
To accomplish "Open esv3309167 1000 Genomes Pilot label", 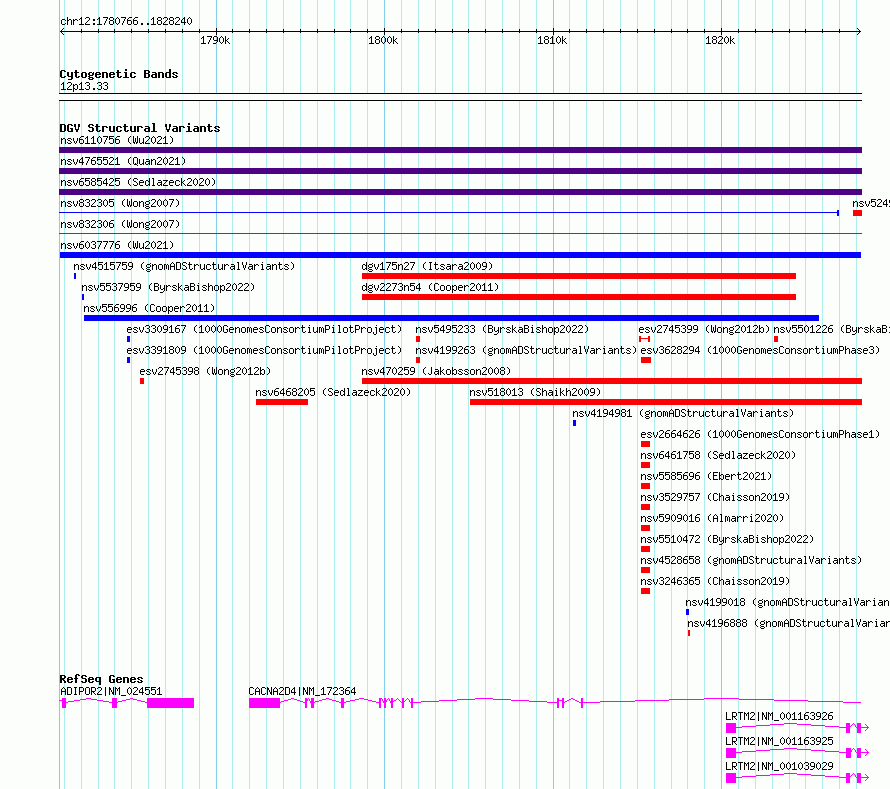I will click(264, 329).
